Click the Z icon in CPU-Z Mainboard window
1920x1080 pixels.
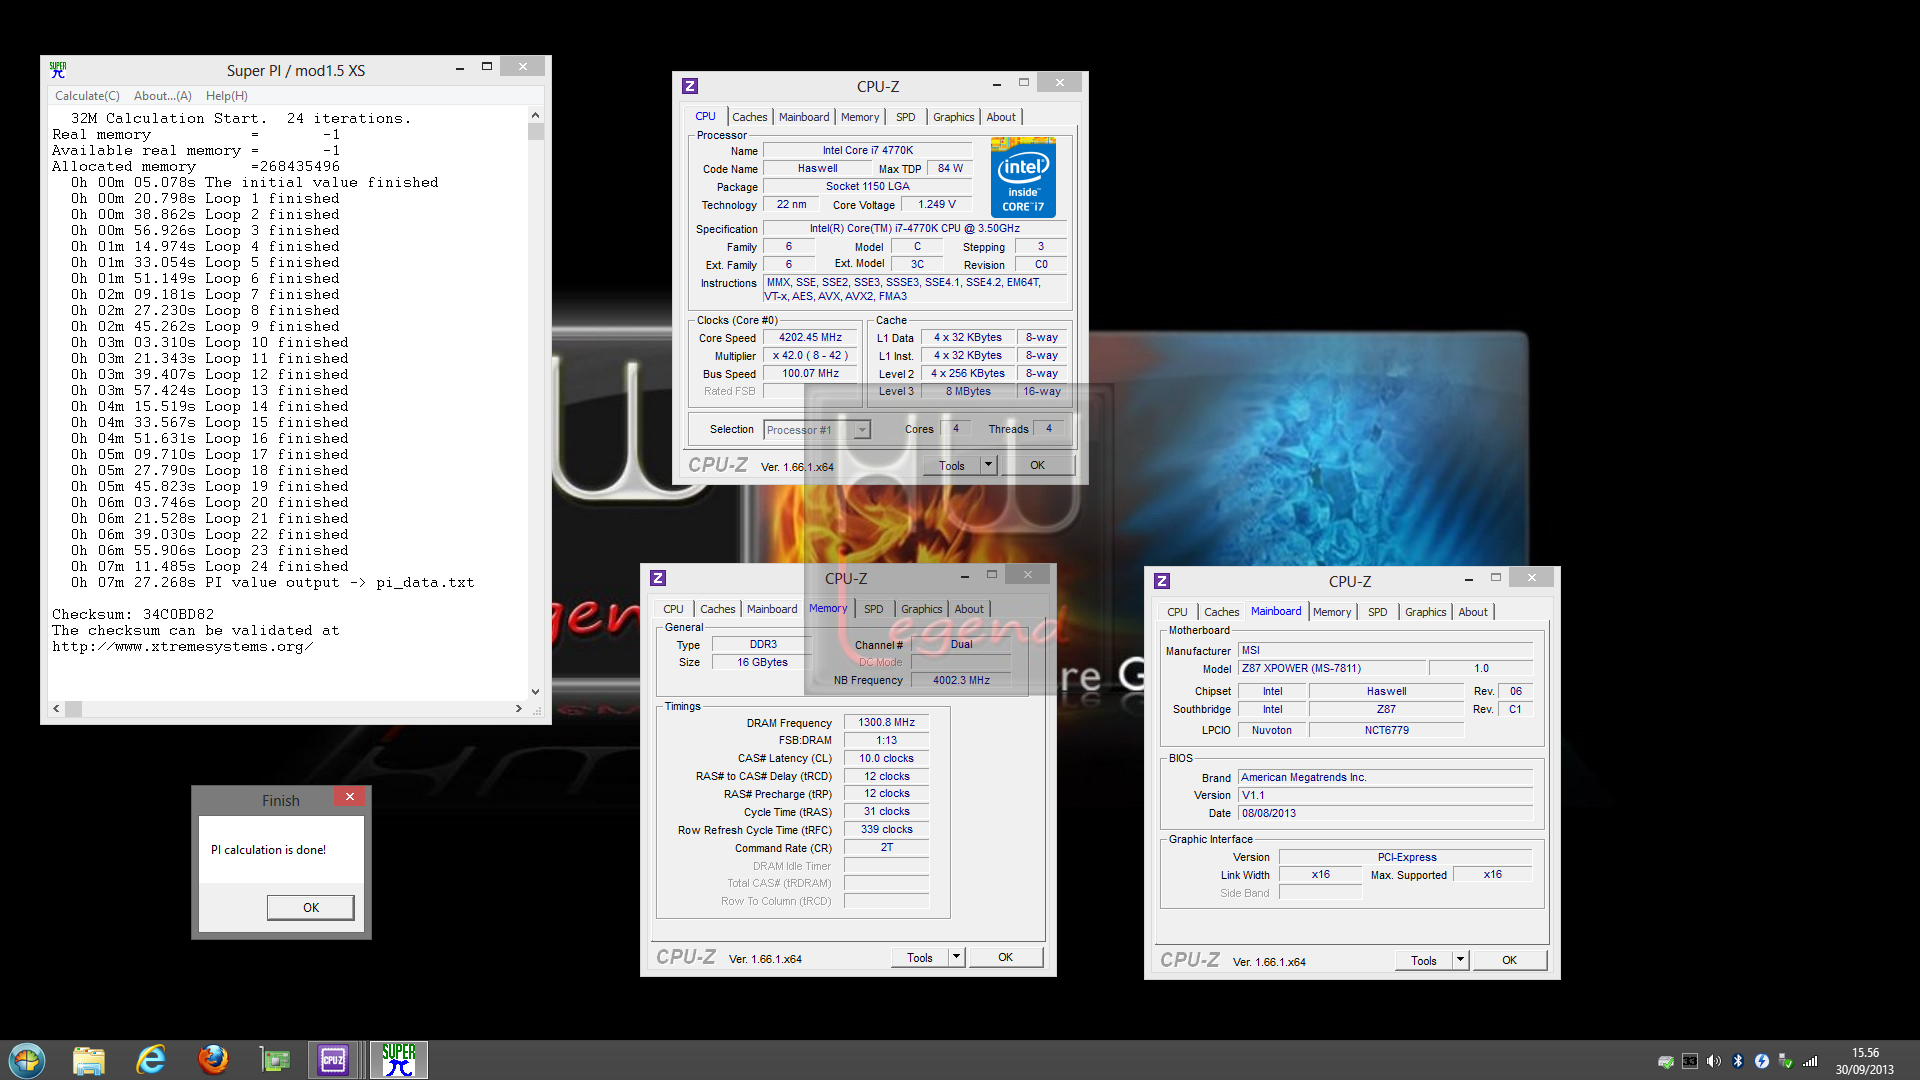tap(1162, 581)
